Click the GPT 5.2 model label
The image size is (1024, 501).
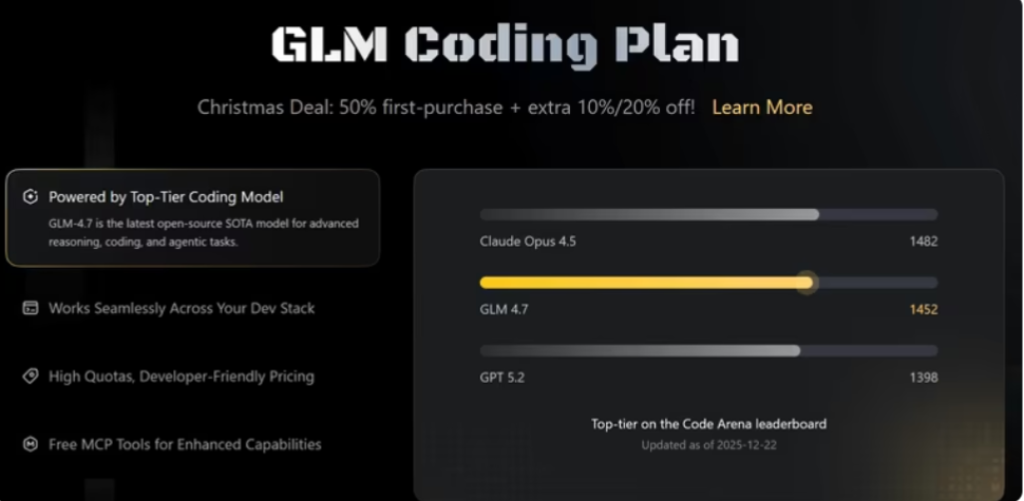[x=503, y=377]
